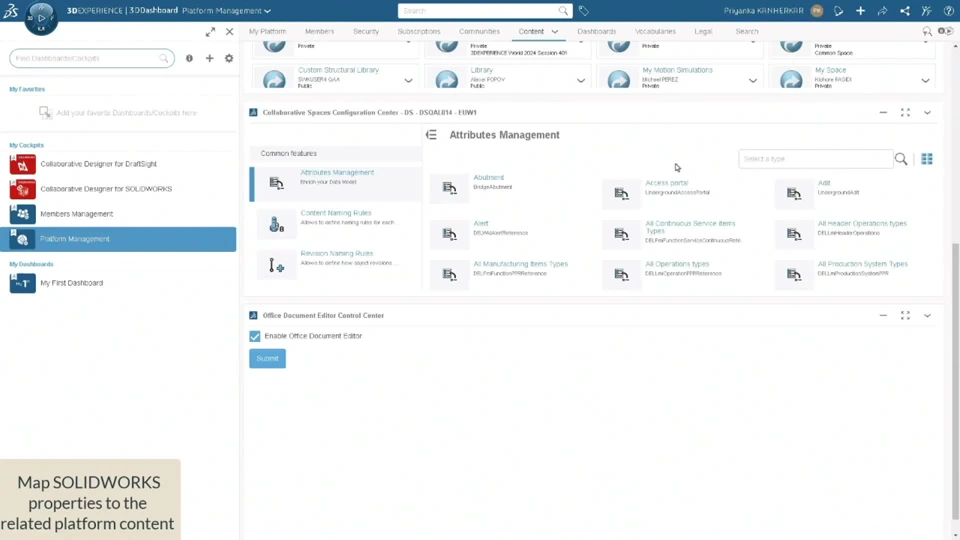The width and height of the screenshot is (960, 540).
Task: Open Custom Structural Library space icon
Action: tap(274, 80)
